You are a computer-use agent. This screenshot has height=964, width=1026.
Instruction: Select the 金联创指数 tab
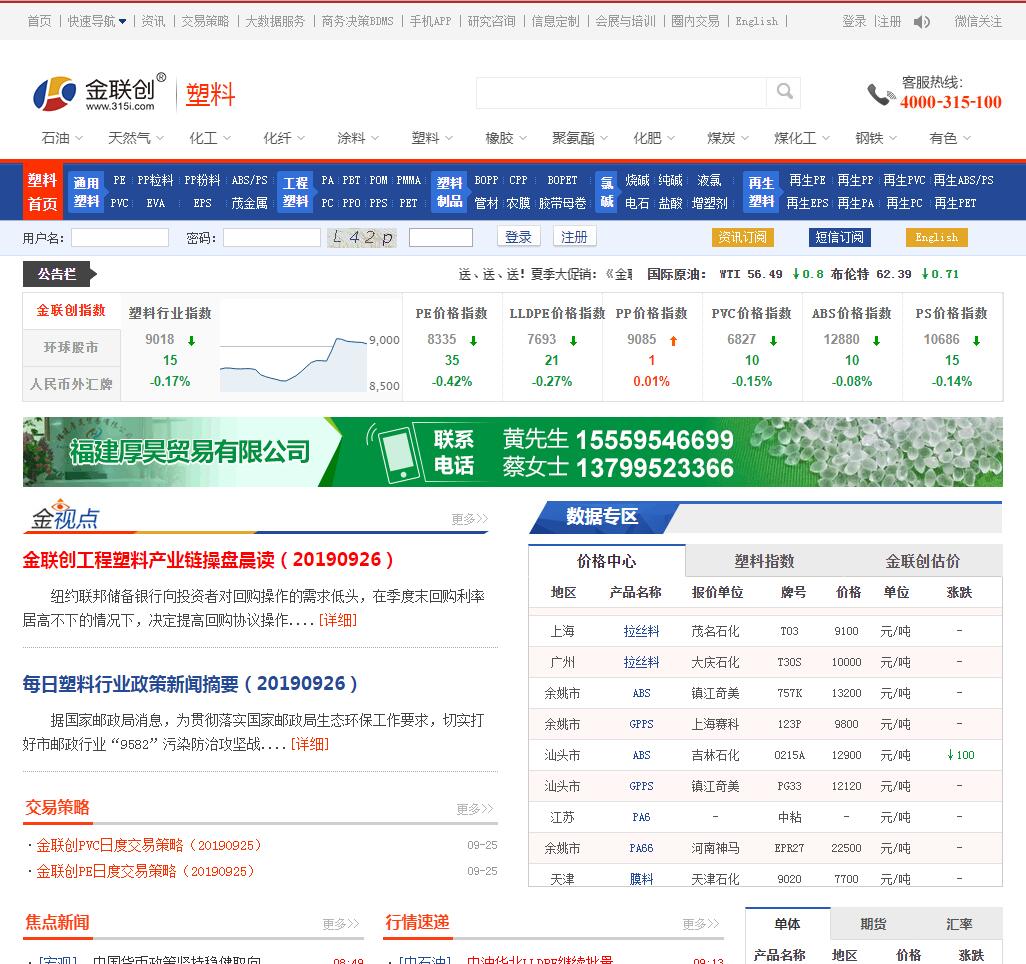tap(71, 311)
